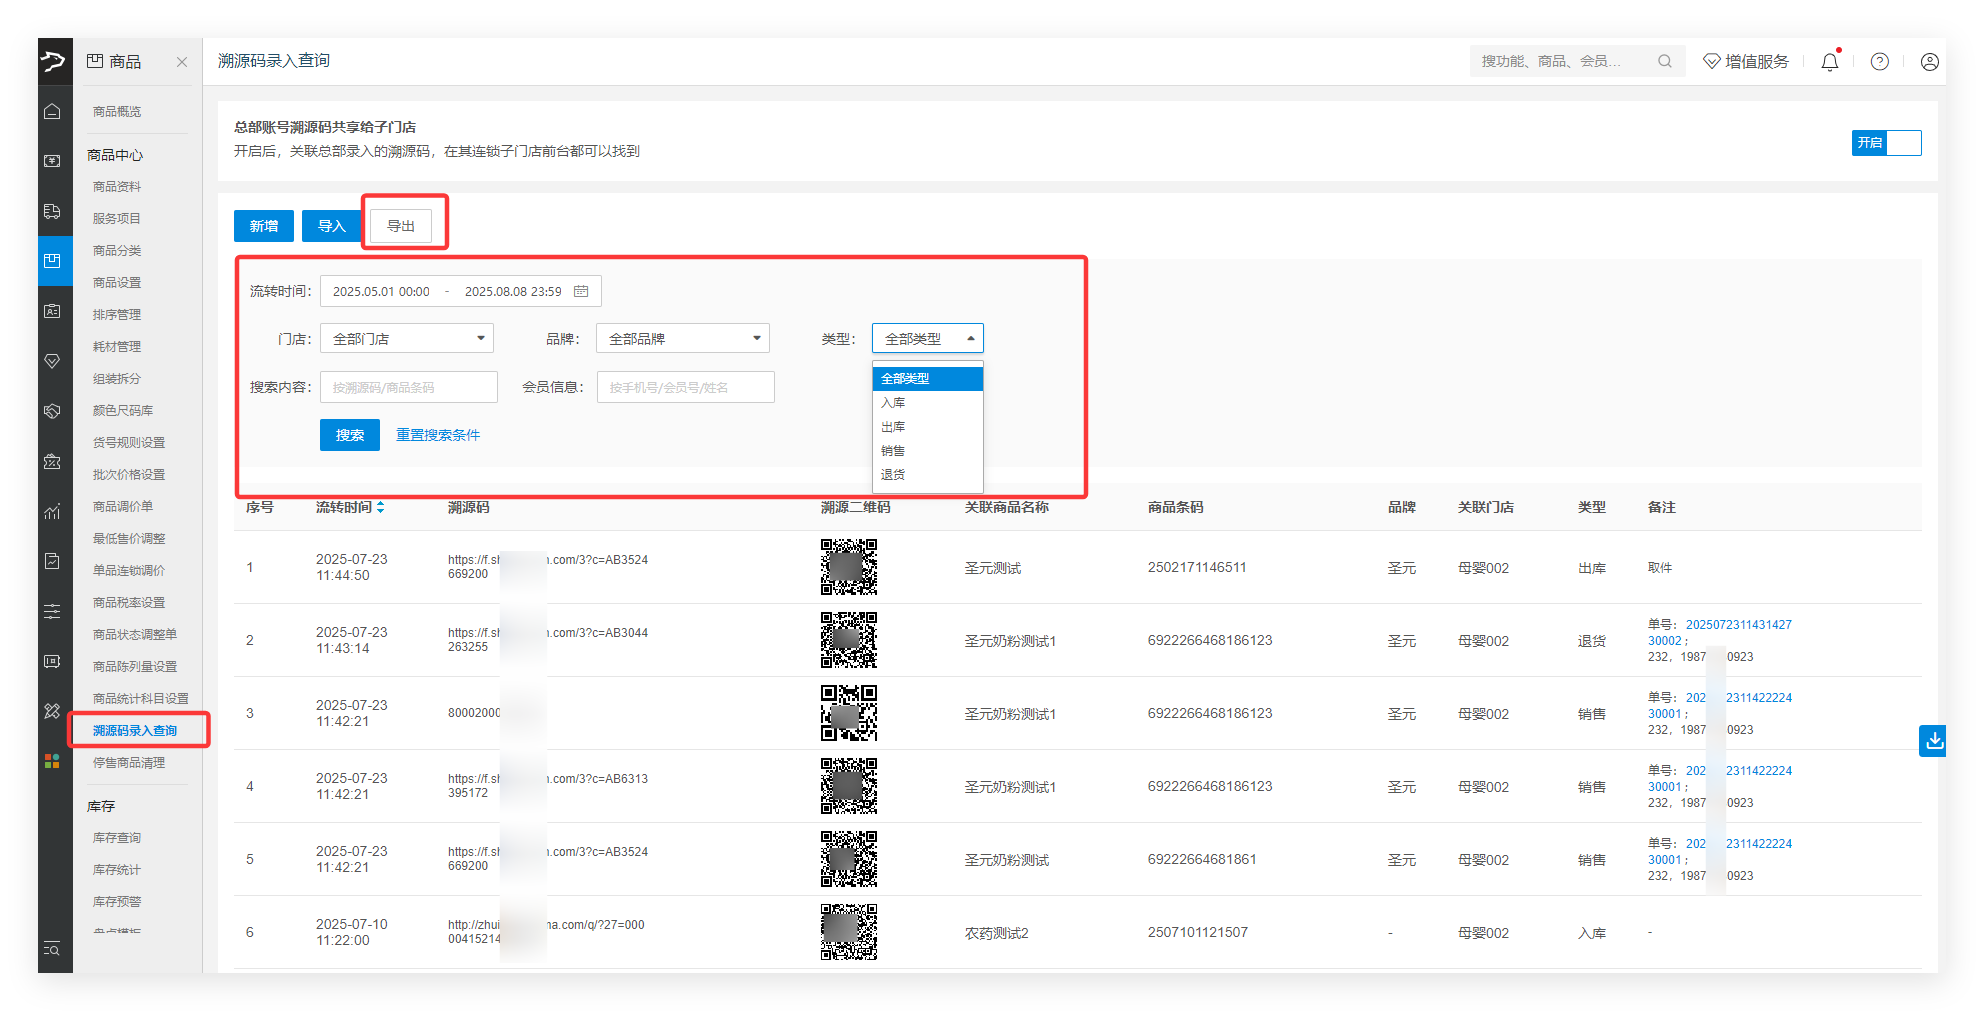
Task: Collapse the 全部类型 type dropdown
Action: point(928,339)
